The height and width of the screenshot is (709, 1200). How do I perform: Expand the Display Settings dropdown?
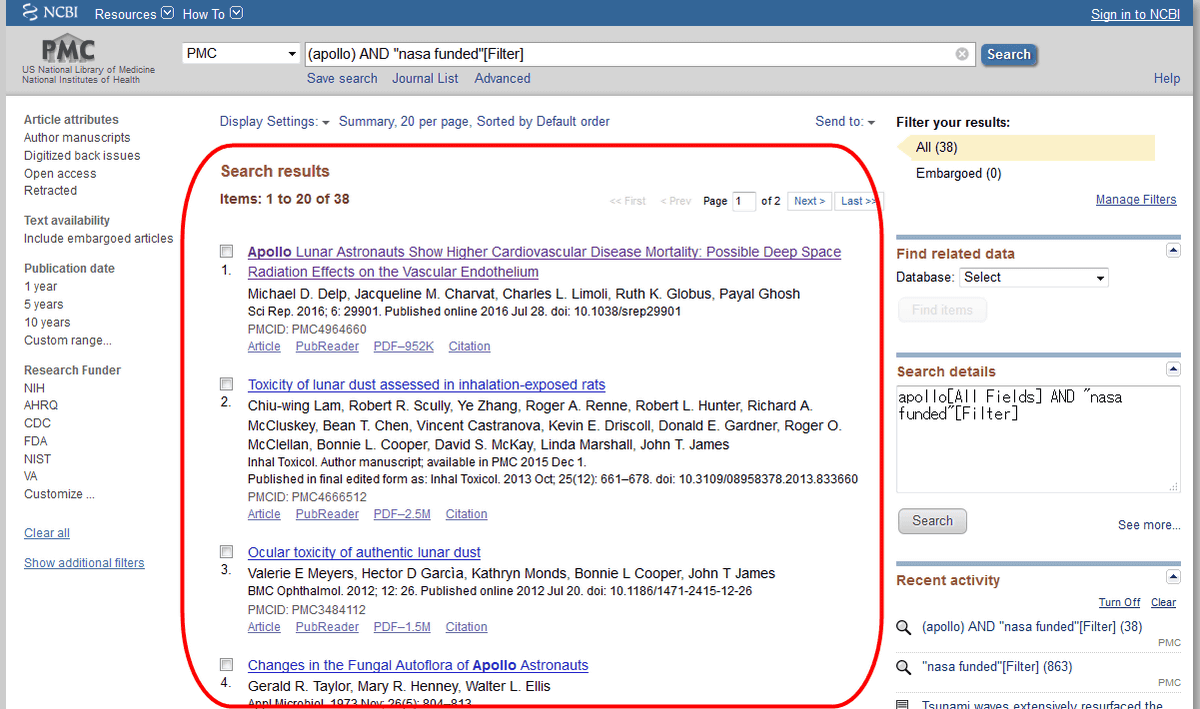[275, 122]
